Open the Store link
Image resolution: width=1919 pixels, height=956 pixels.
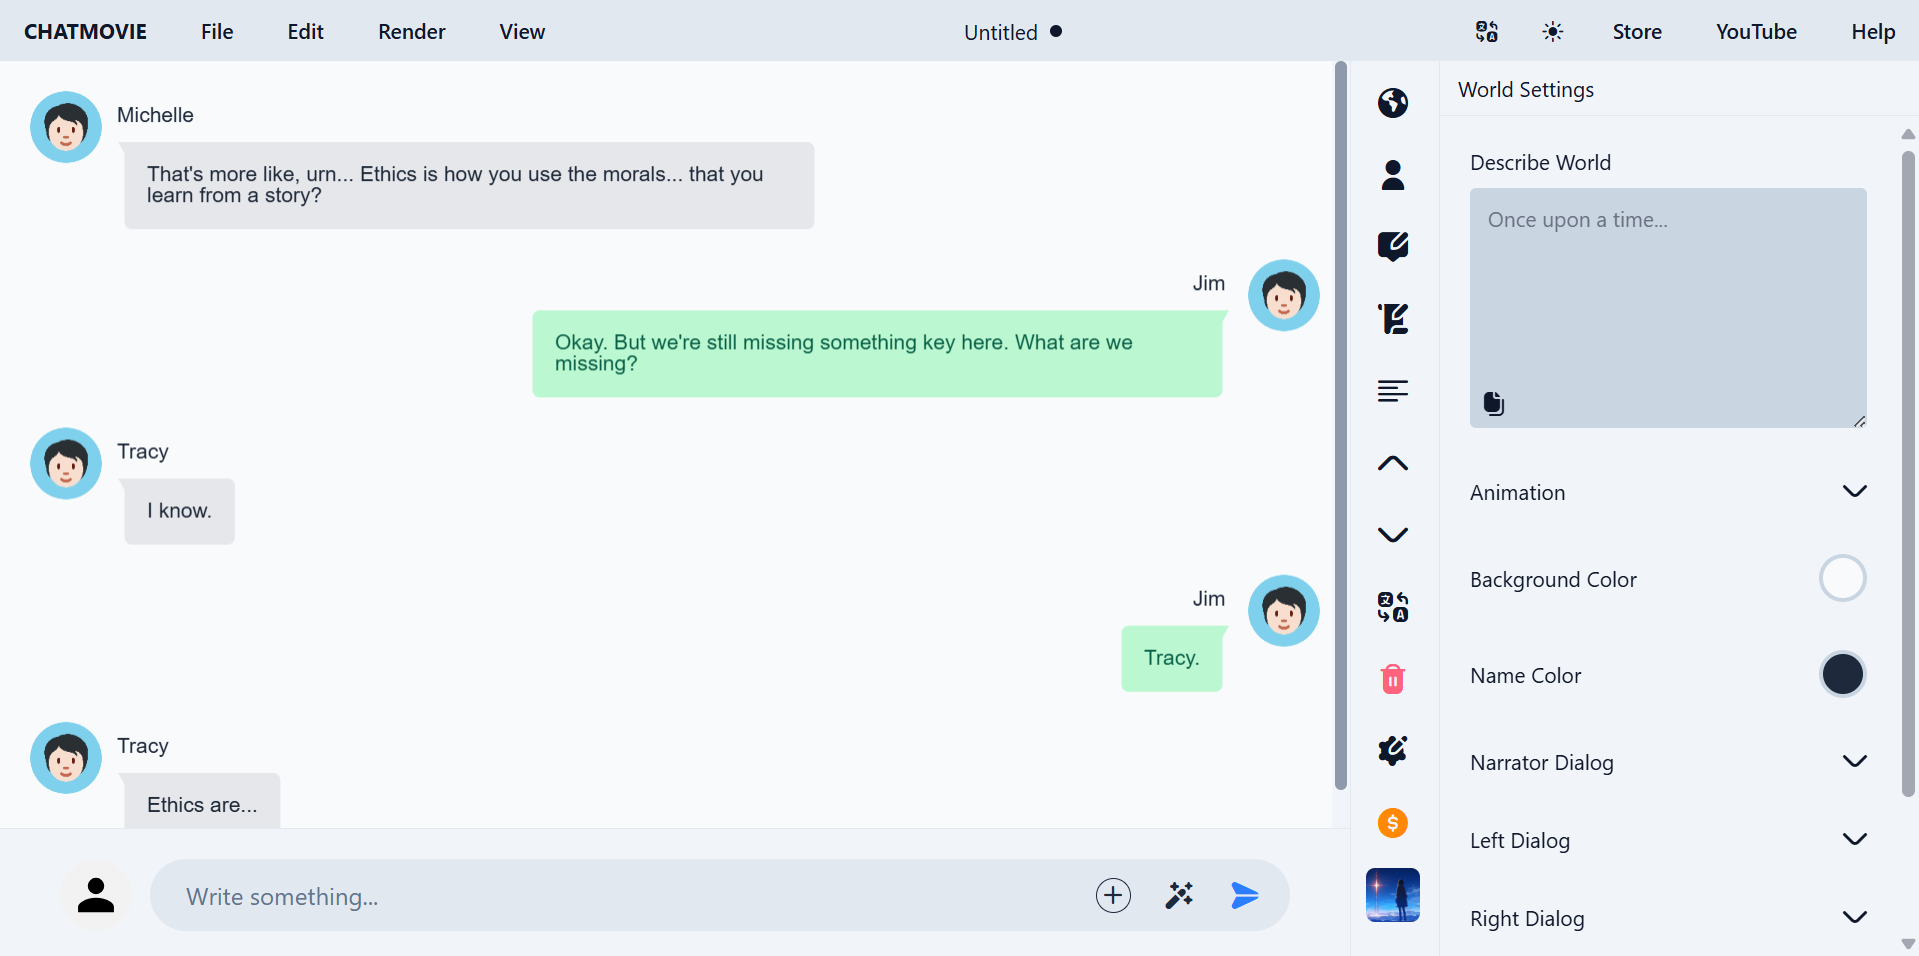point(1636,32)
